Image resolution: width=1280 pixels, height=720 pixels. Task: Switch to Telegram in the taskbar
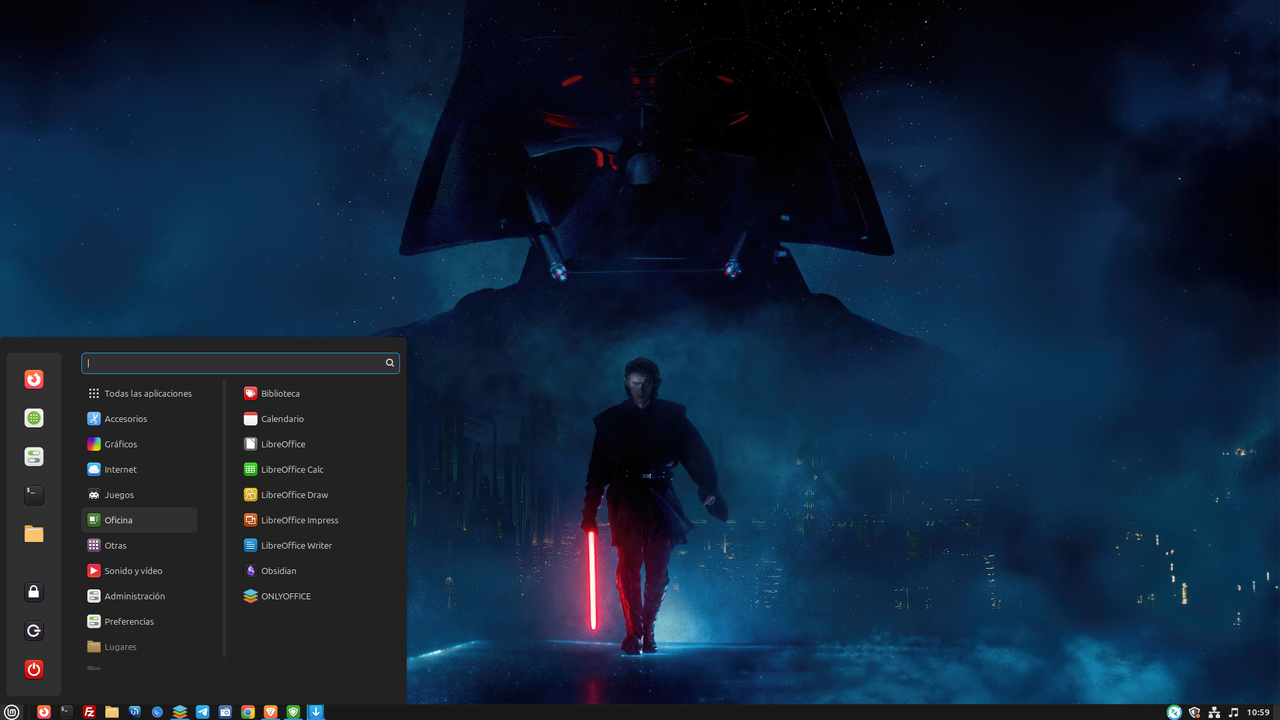203,712
